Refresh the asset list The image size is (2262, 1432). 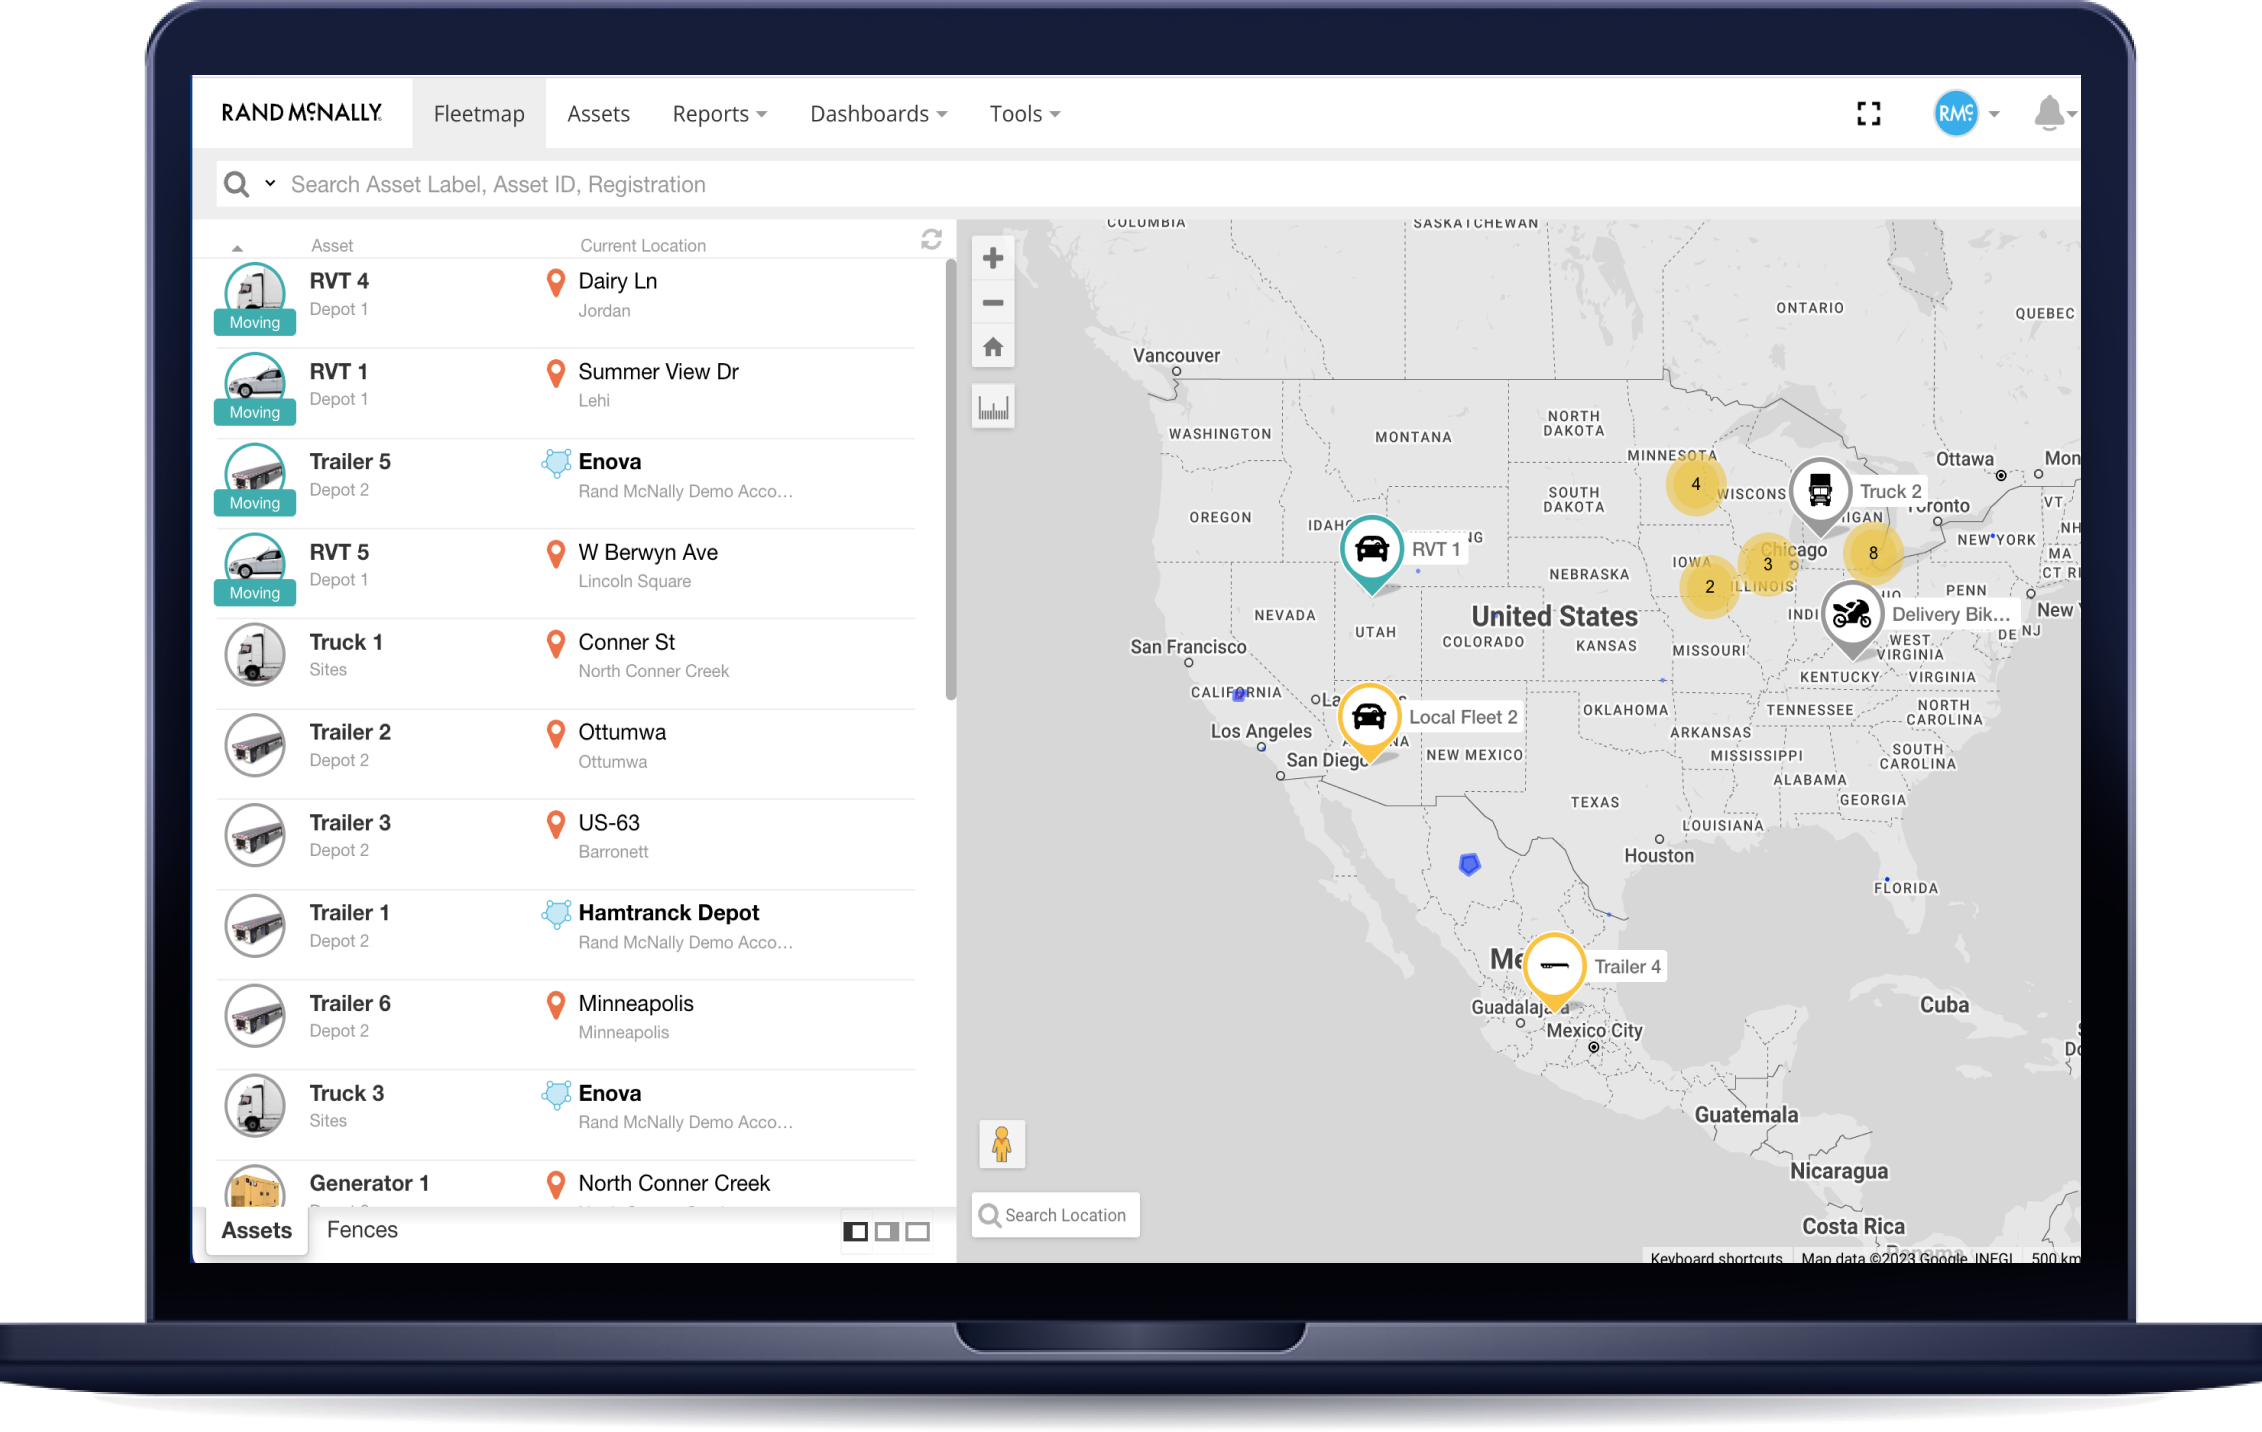[931, 239]
